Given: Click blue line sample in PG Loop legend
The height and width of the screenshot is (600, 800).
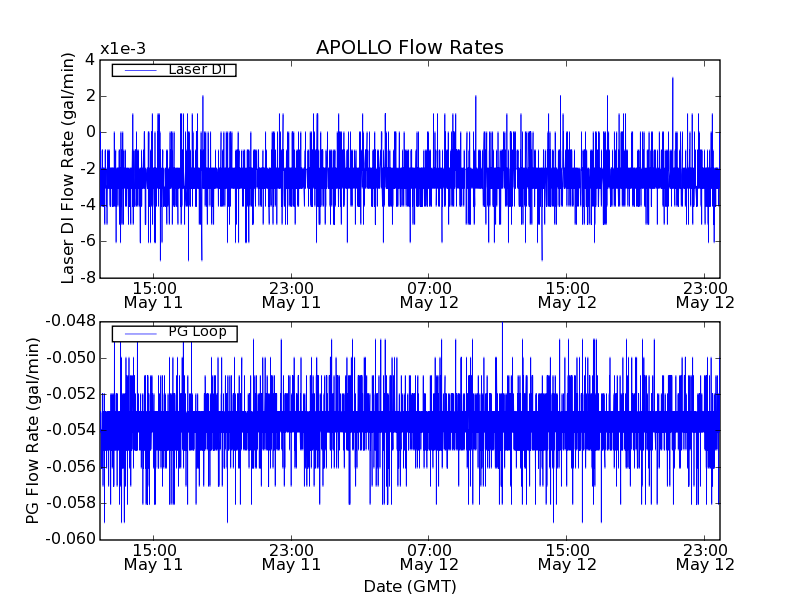Looking at the screenshot, I should pos(138,333).
